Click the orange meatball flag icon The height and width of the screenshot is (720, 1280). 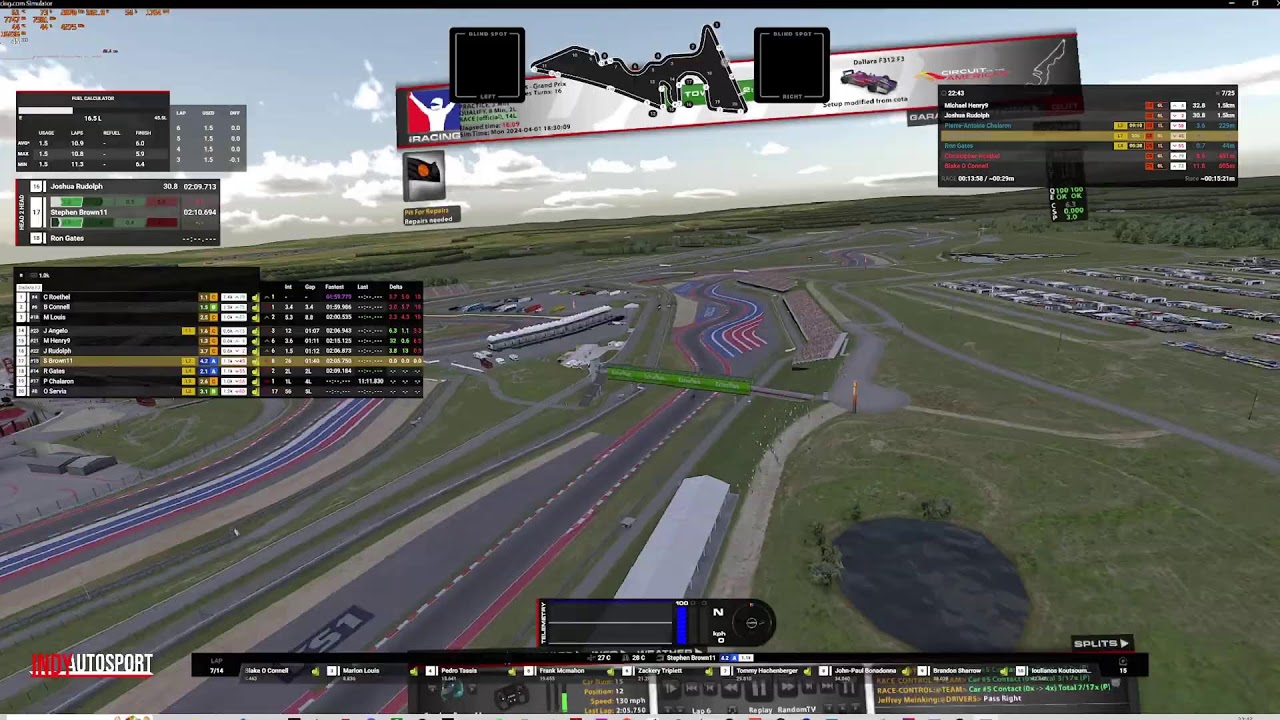pyautogui.click(x=424, y=177)
